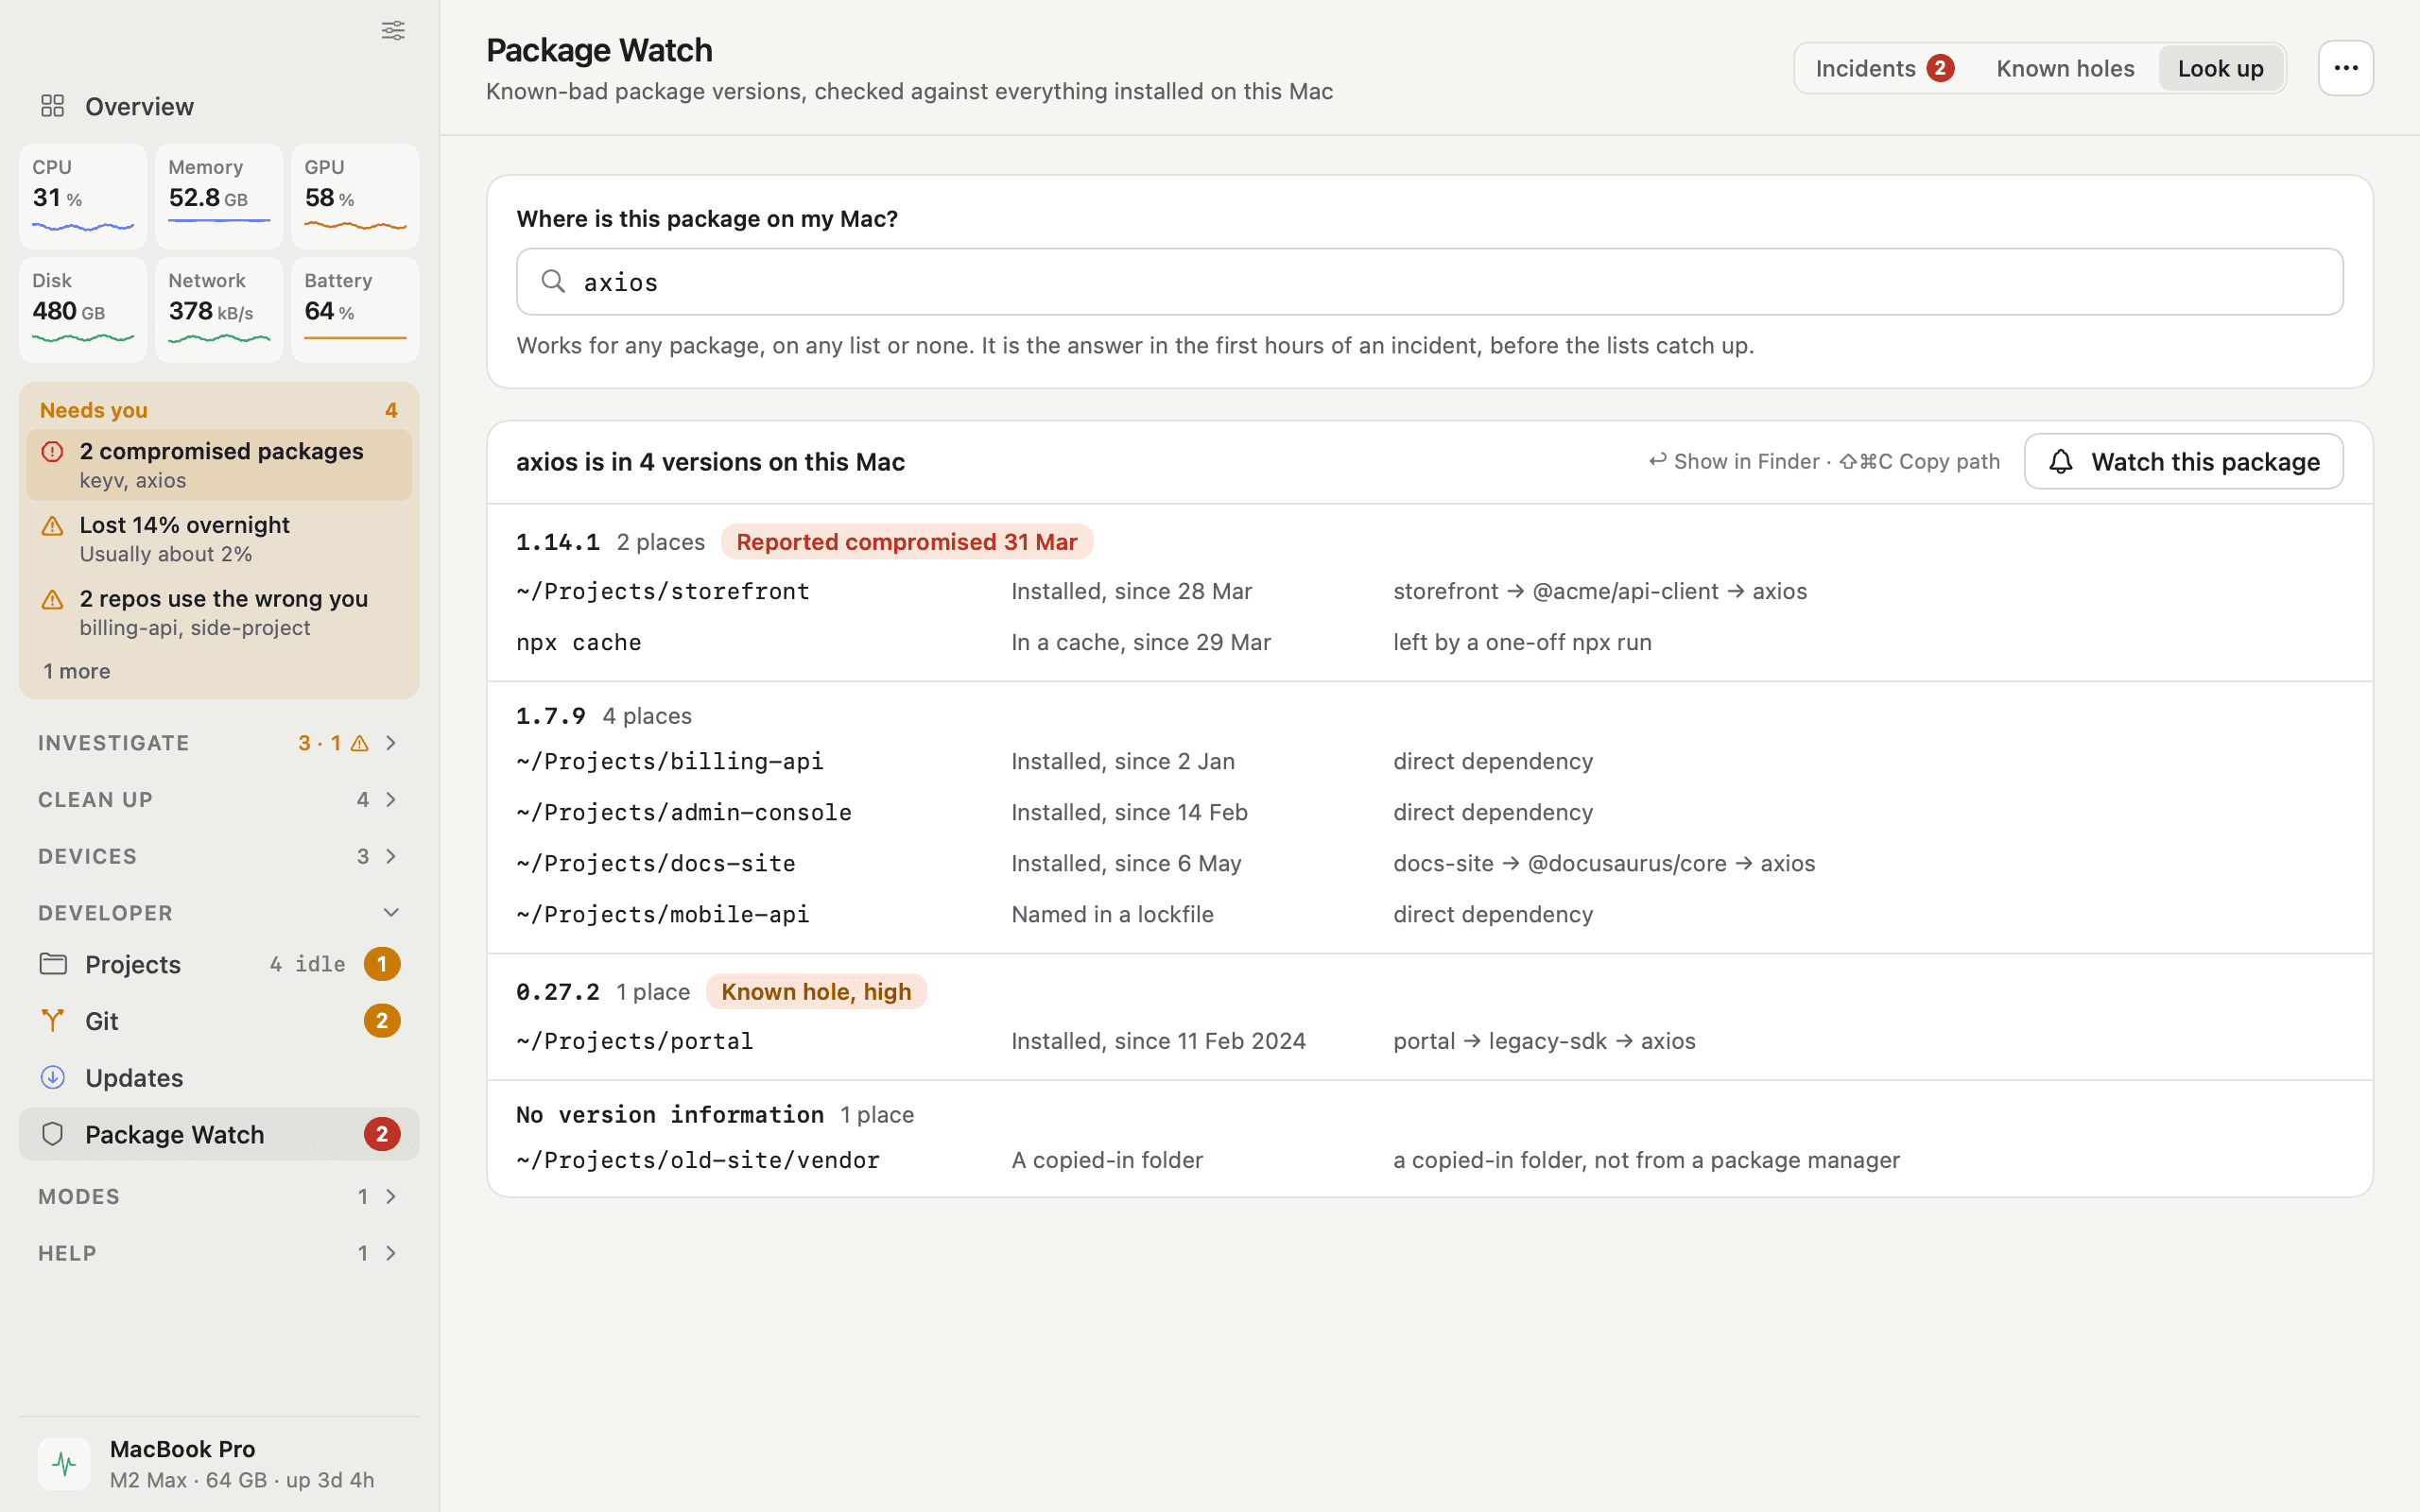Collapse the DEVELOPER section

coord(219,913)
